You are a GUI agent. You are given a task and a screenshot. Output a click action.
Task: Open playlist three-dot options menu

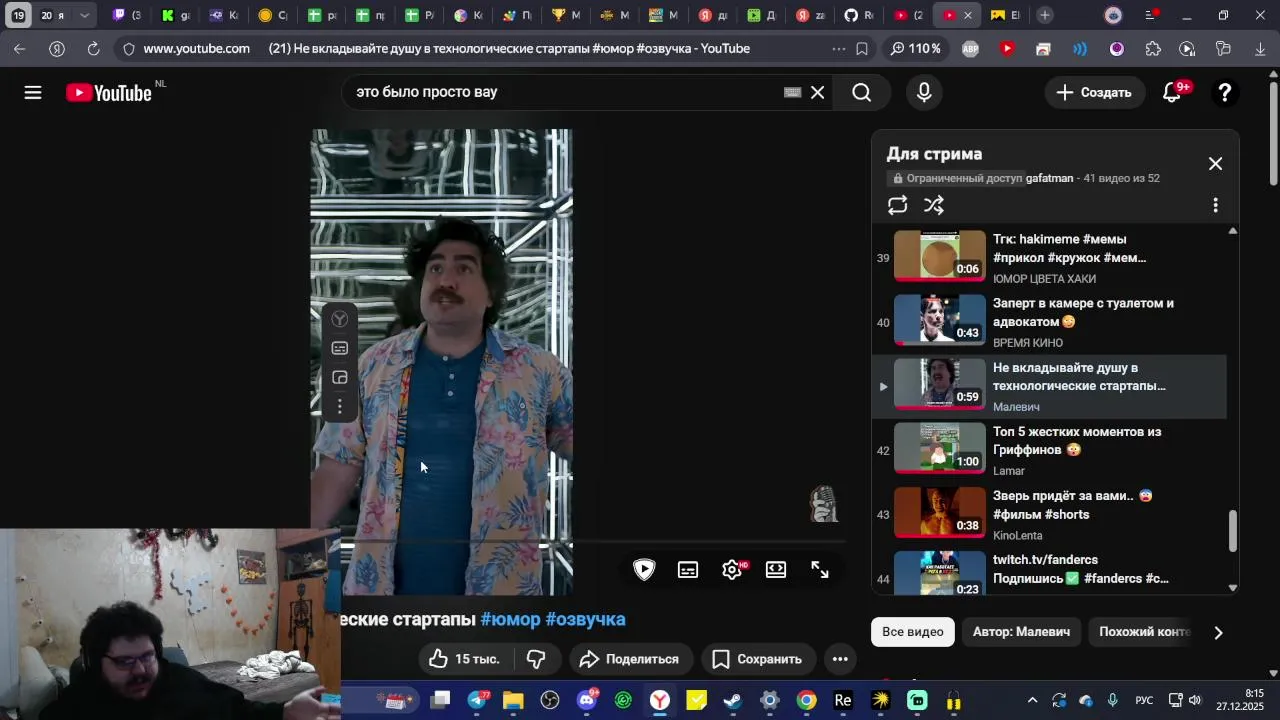[1215, 205]
